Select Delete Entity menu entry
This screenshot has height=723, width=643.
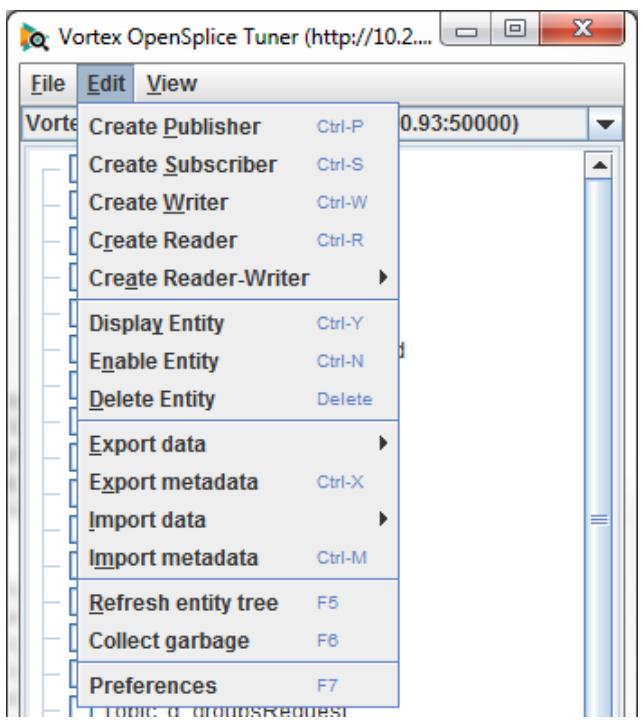[x=238, y=399]
